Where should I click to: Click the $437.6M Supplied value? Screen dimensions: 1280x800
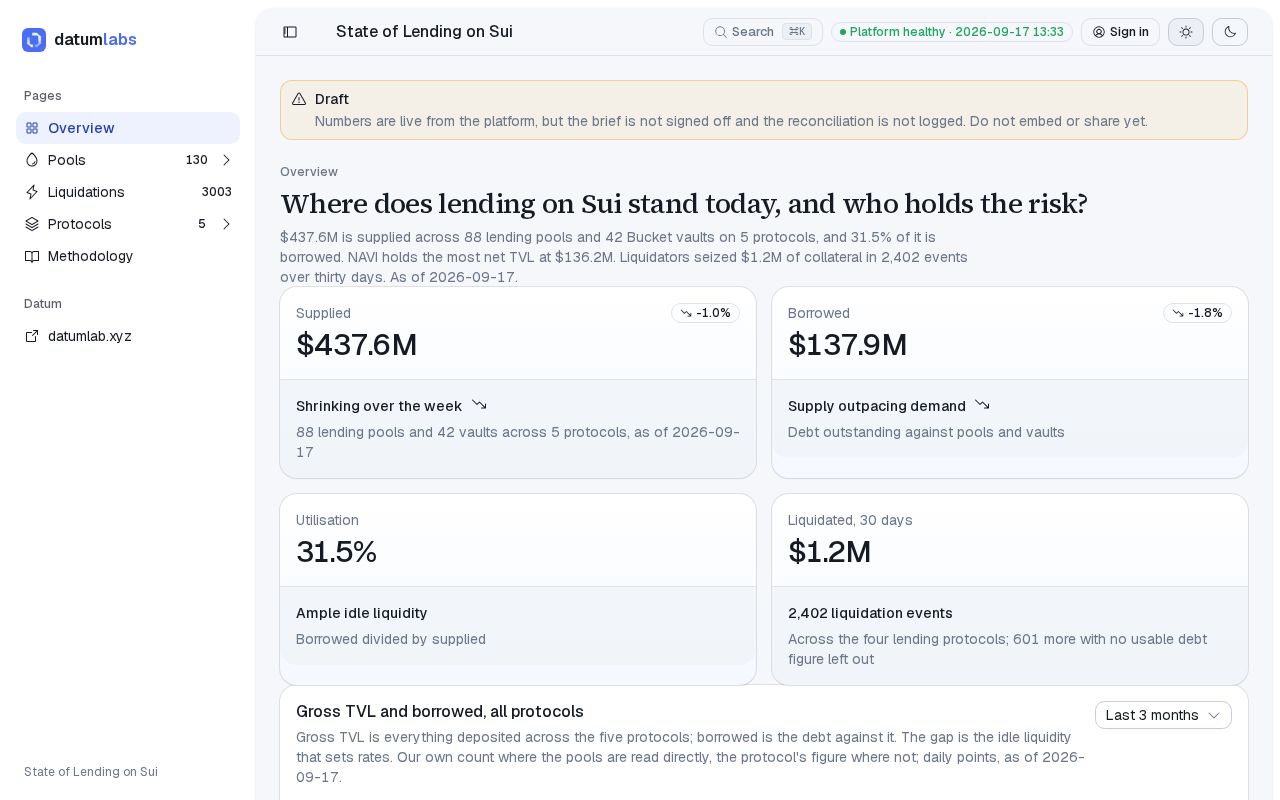pyautogui.click(x=357, y=345)
